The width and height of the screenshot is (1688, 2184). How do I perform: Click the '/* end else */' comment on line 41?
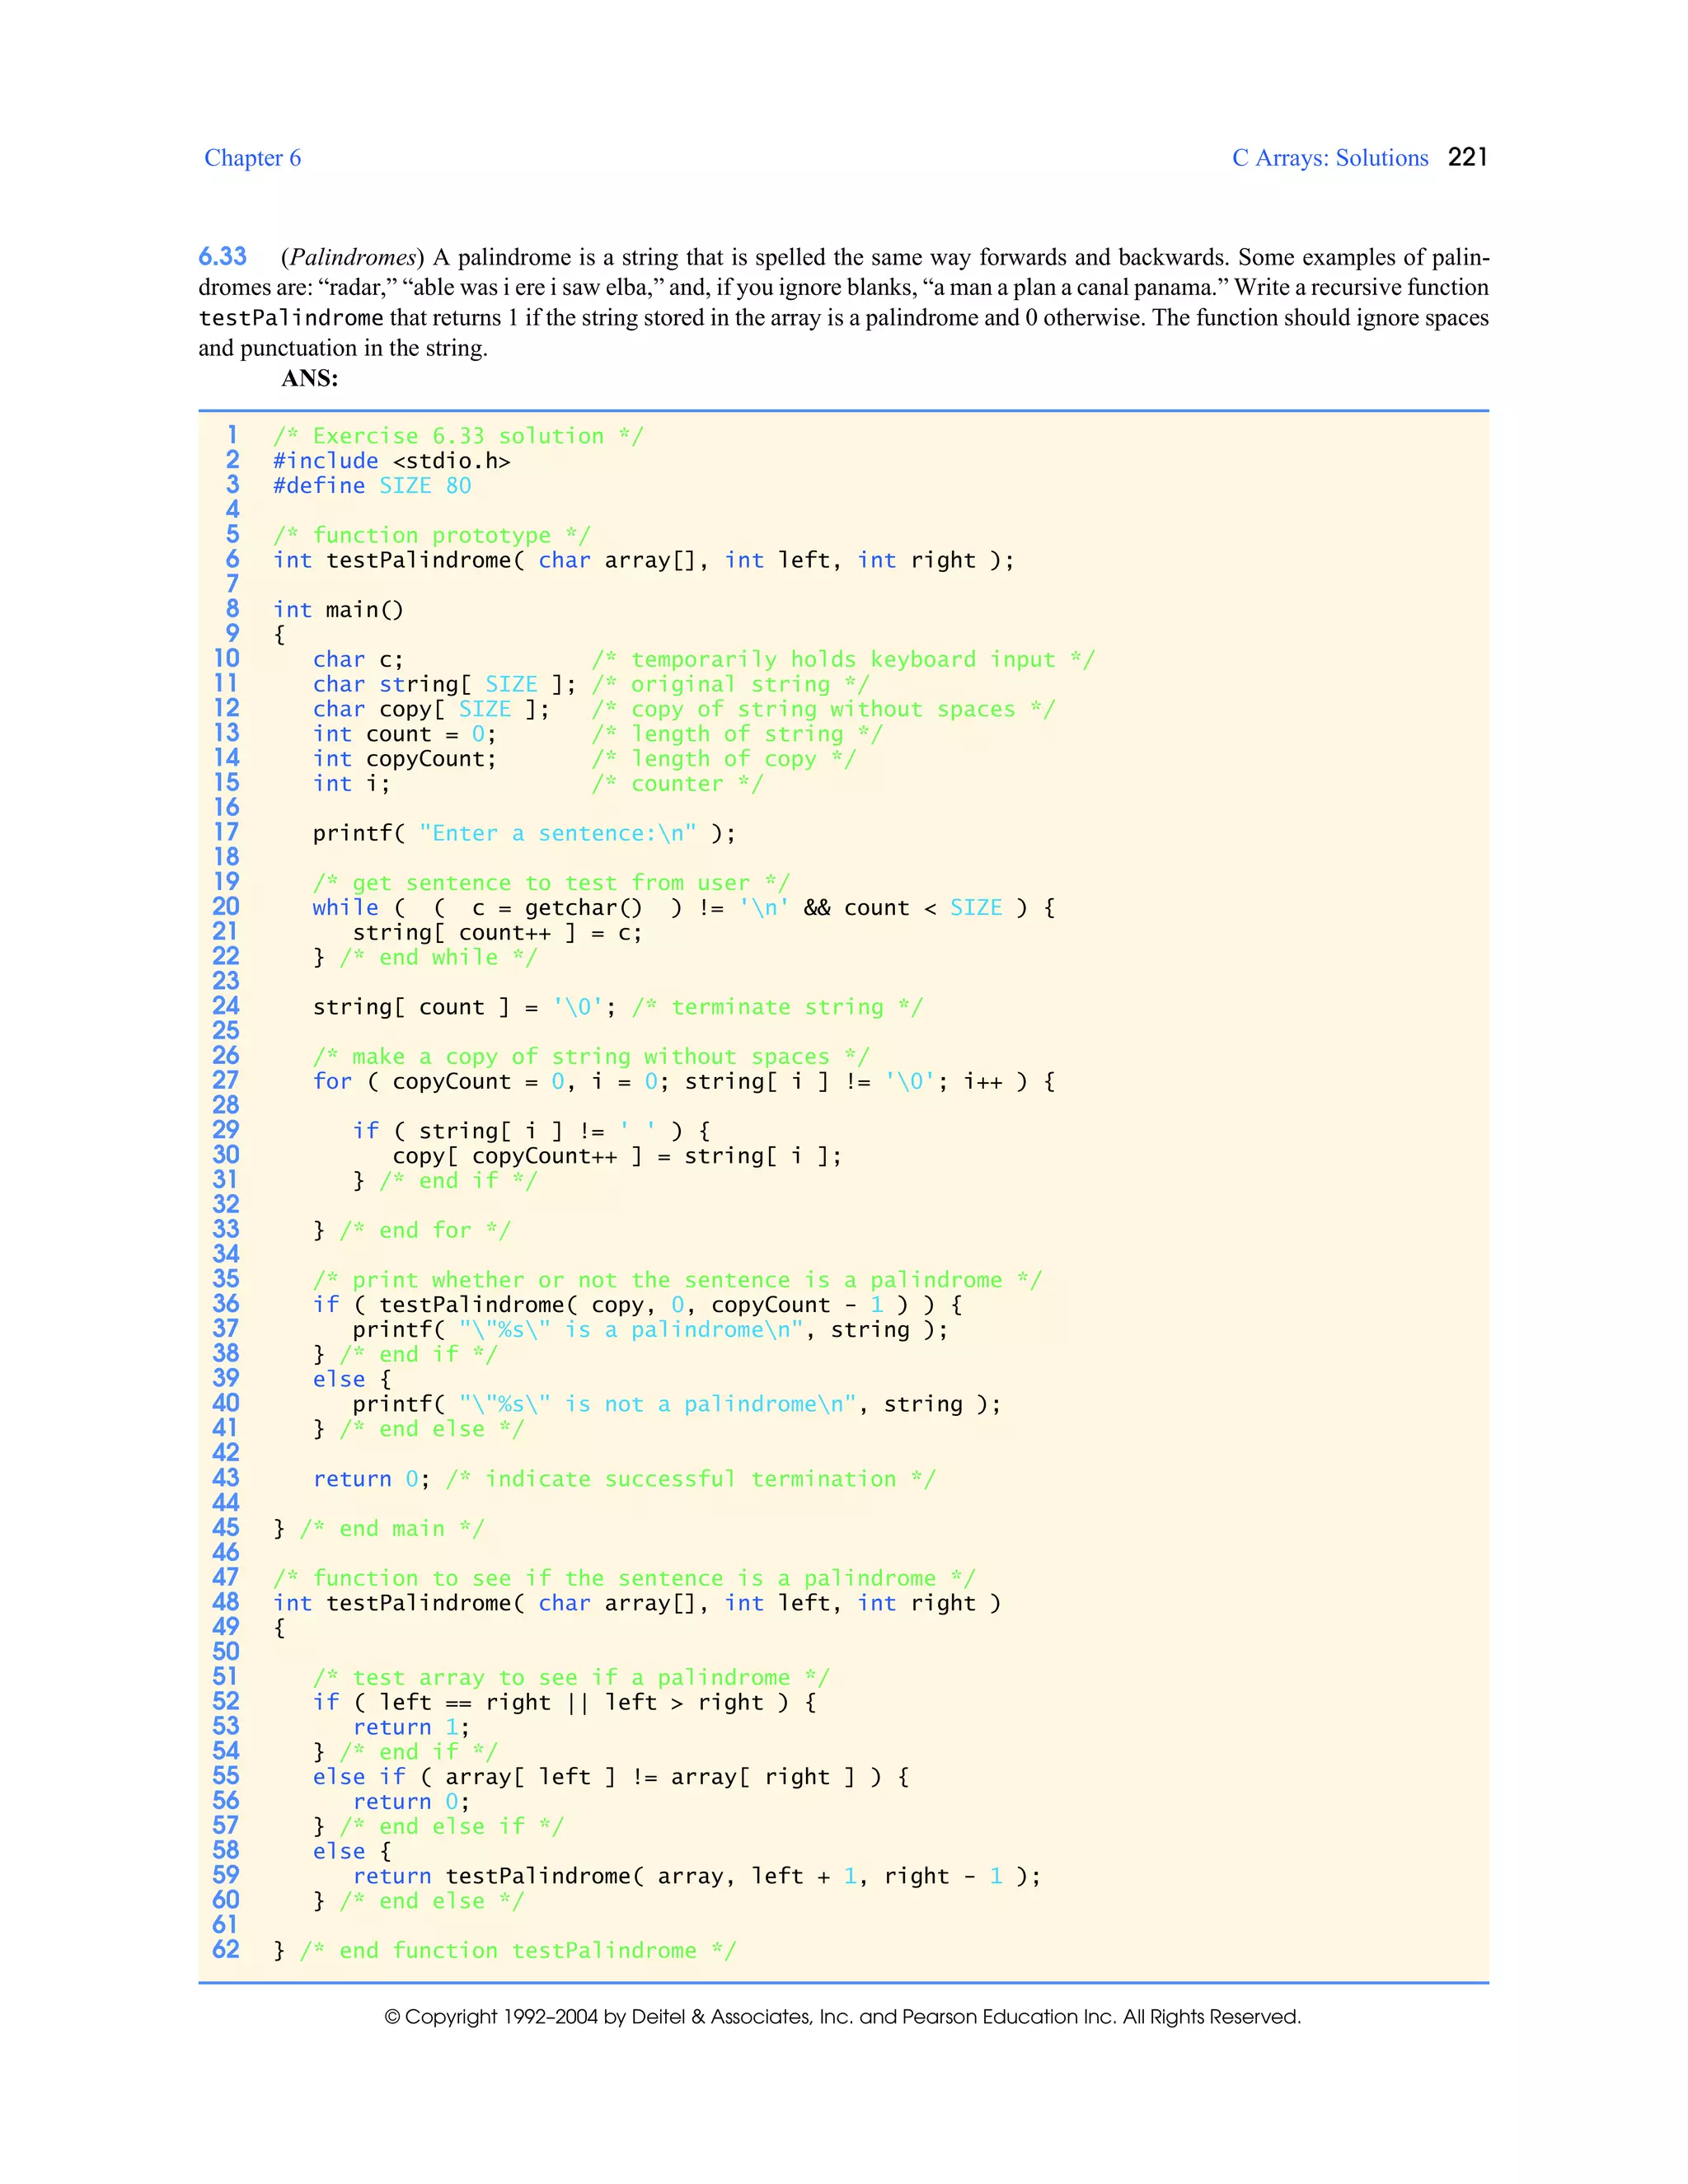pos(431,1429)
